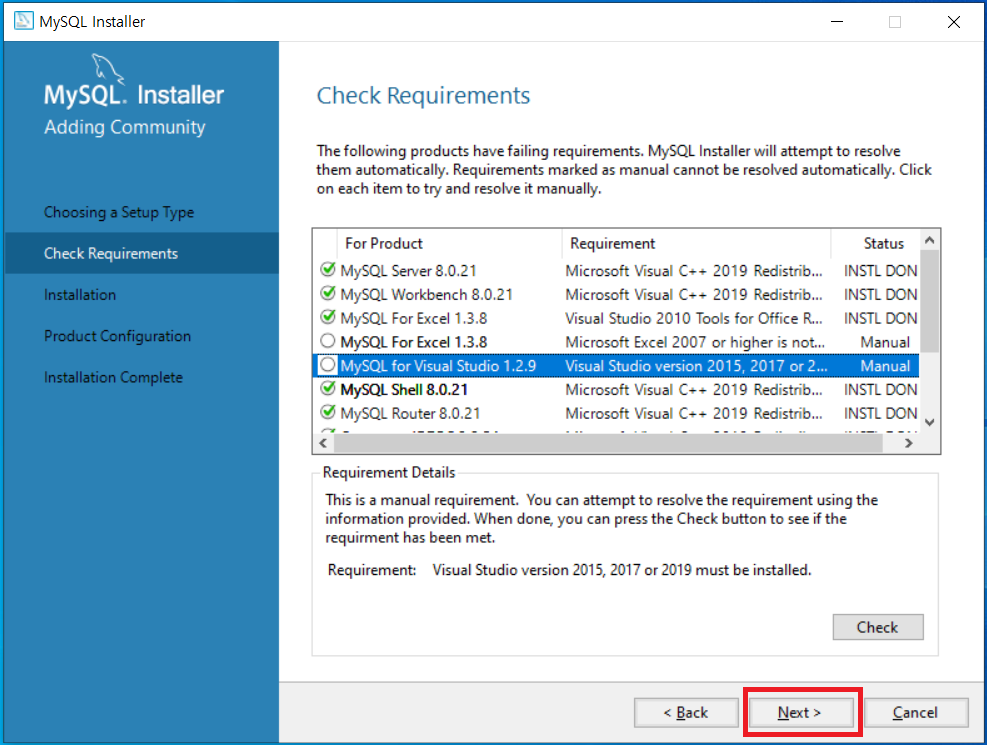
Task: Click Manual status of MySQL For Excel row
Action: coord(885,342)
